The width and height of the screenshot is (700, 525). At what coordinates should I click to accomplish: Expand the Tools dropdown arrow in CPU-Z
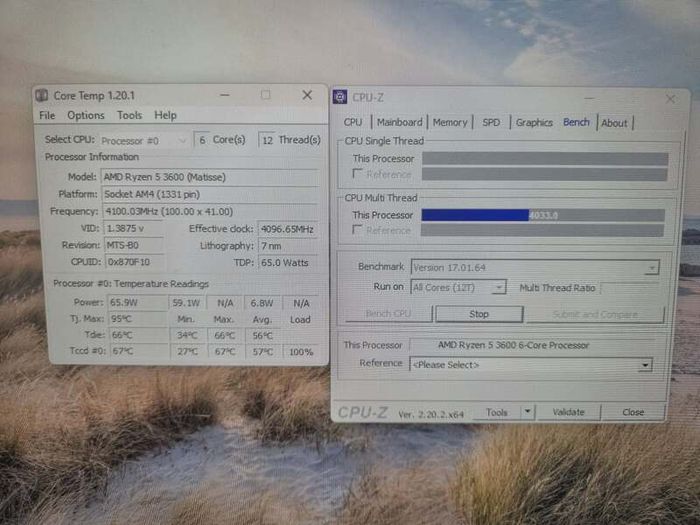pyautogui.click(x=527, y=412)
